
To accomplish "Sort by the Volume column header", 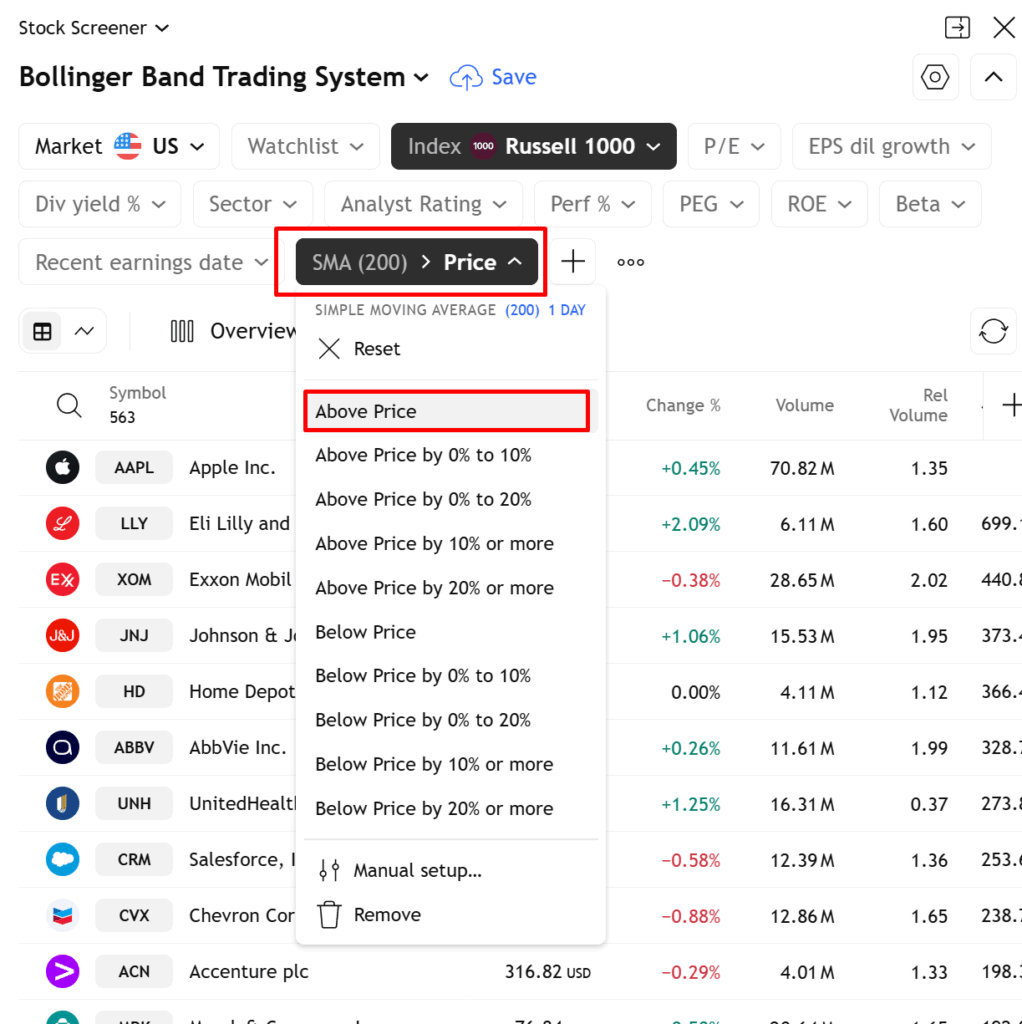I will 804,405.
